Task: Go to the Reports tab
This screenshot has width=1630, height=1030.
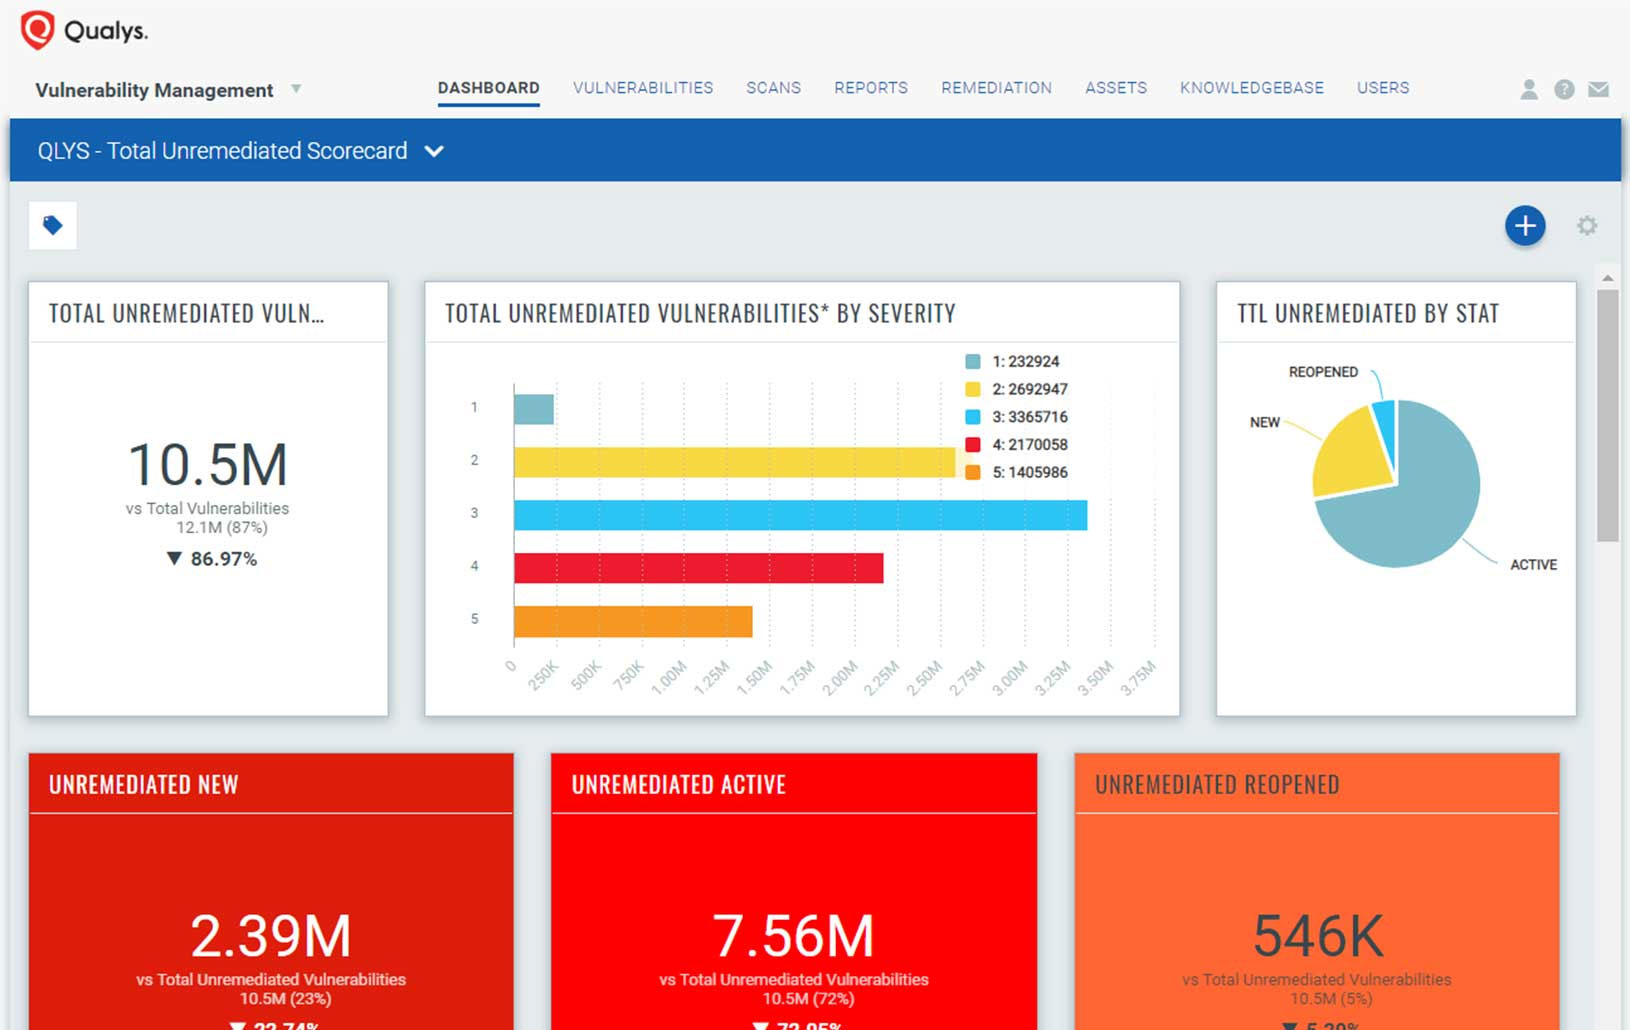Action: coord(871,88)
